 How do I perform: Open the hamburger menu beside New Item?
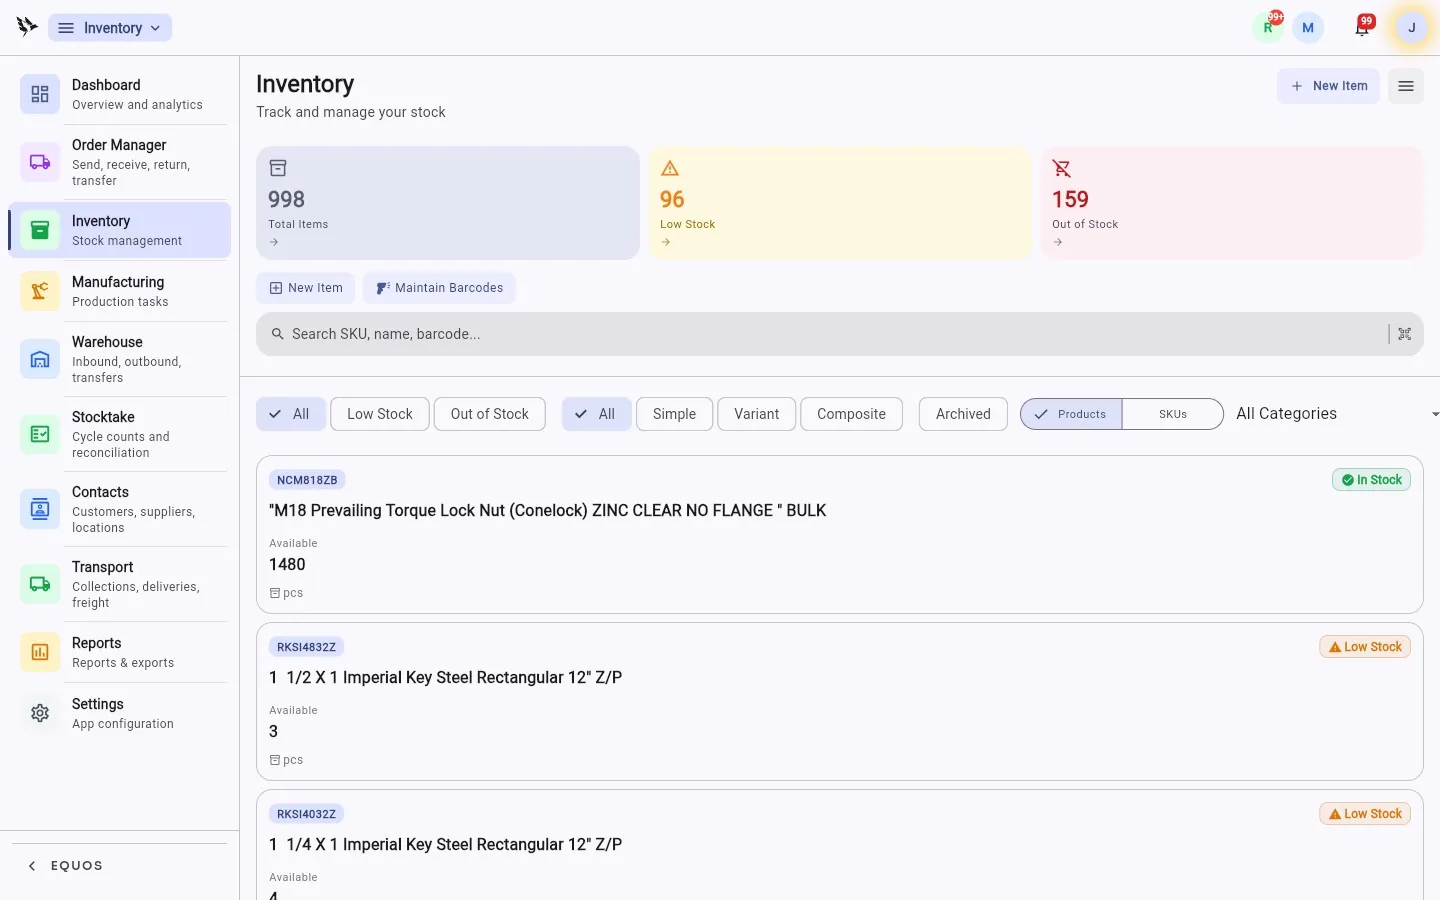click(x=1406, y=86)
